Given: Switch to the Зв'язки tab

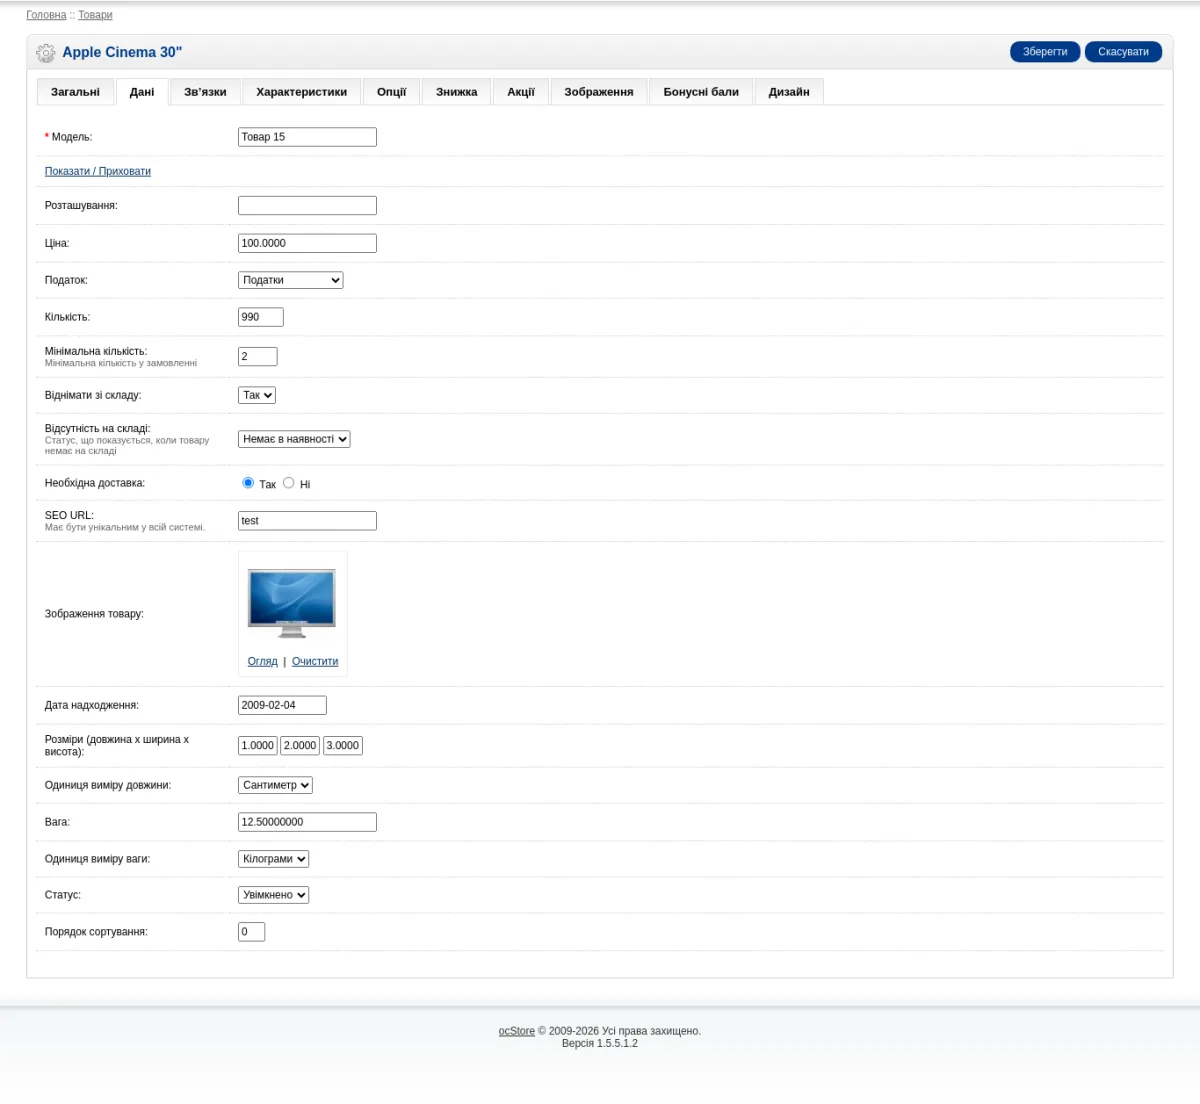Looking at the screenshot, I should click(x=205, y=92).
